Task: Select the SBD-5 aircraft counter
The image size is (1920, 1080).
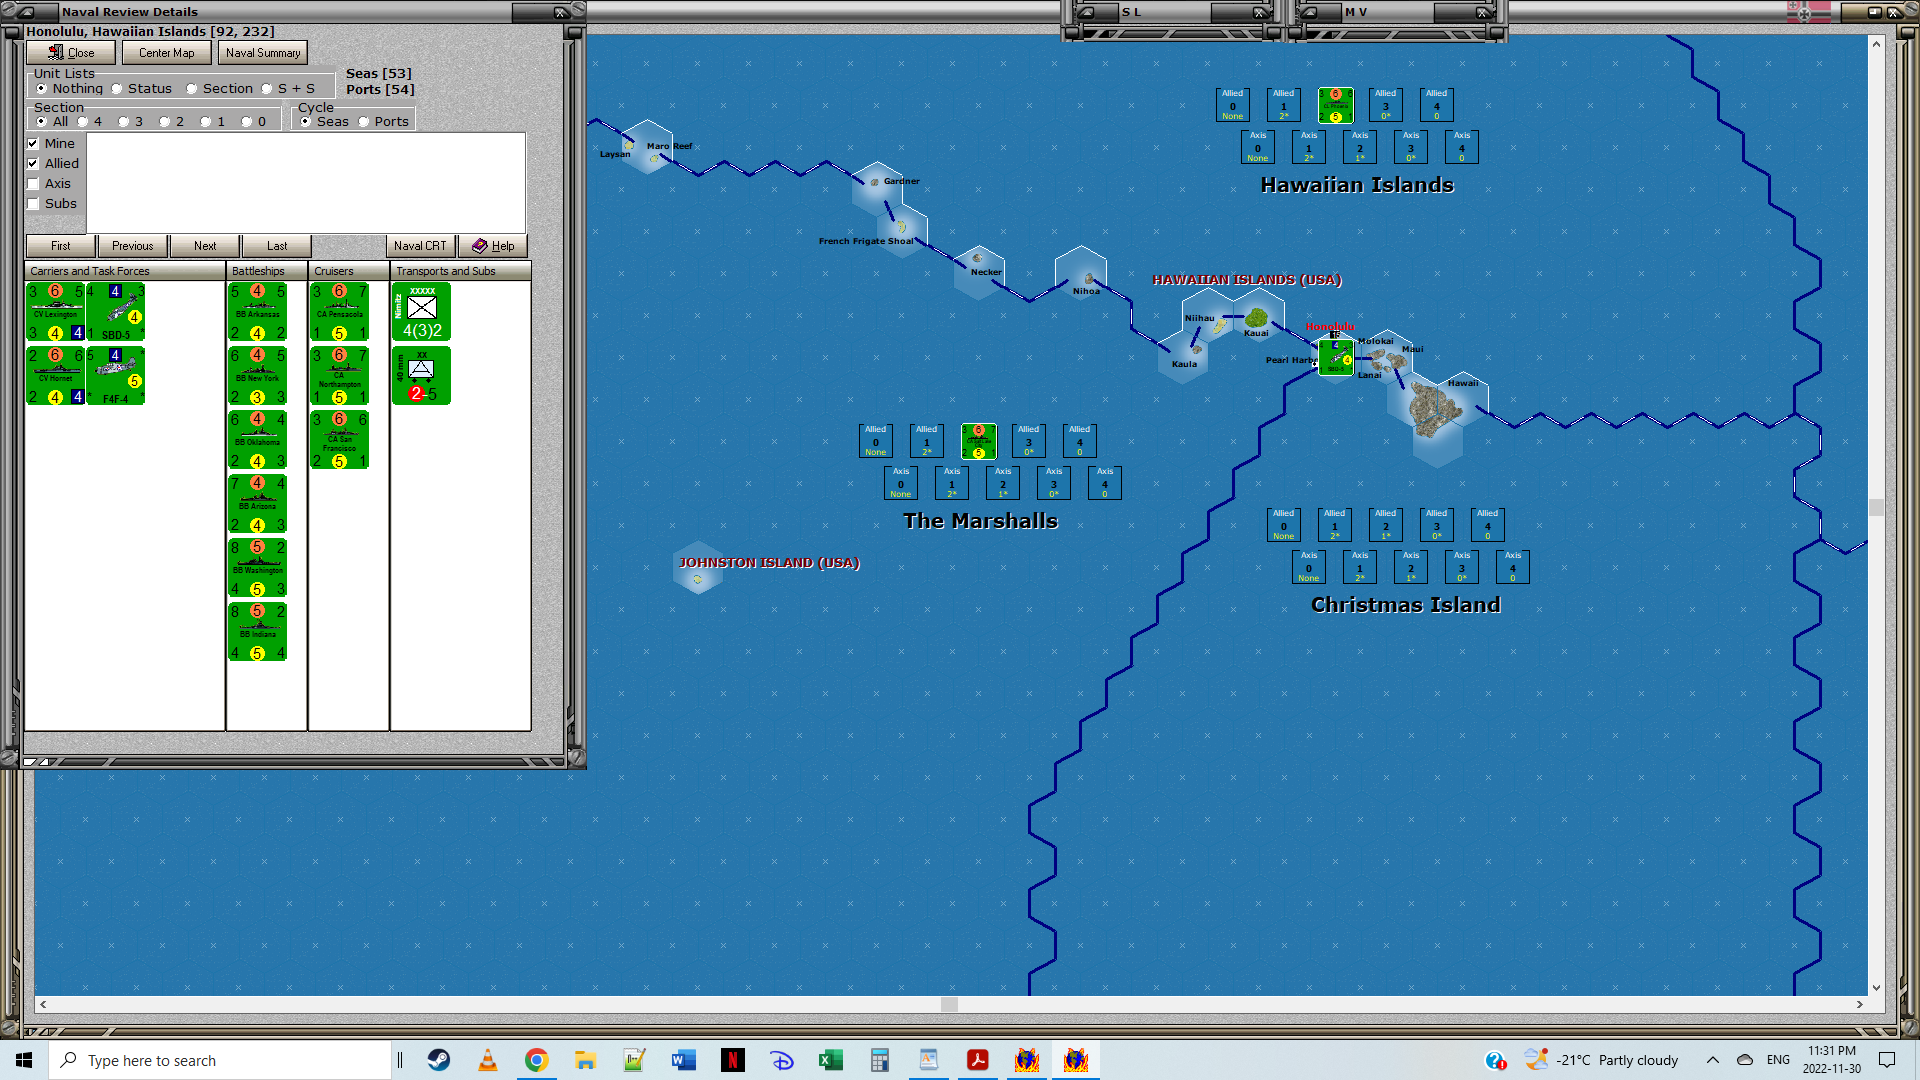Action: (116, 312)
